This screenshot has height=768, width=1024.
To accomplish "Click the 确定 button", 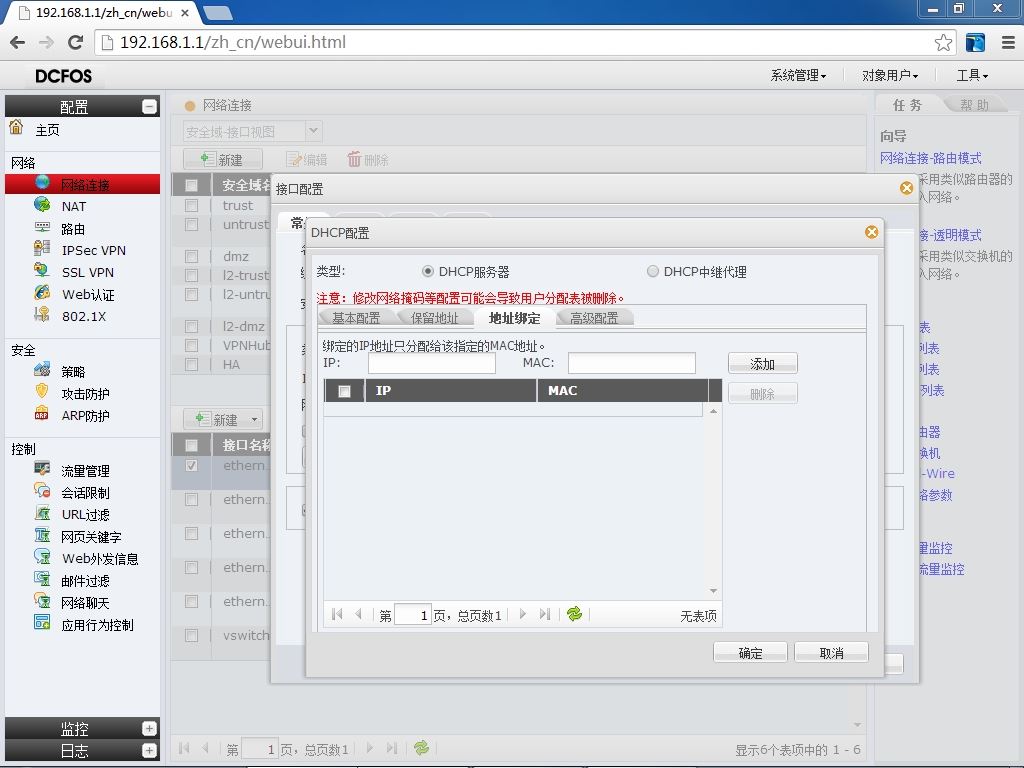I will point(750,652).
